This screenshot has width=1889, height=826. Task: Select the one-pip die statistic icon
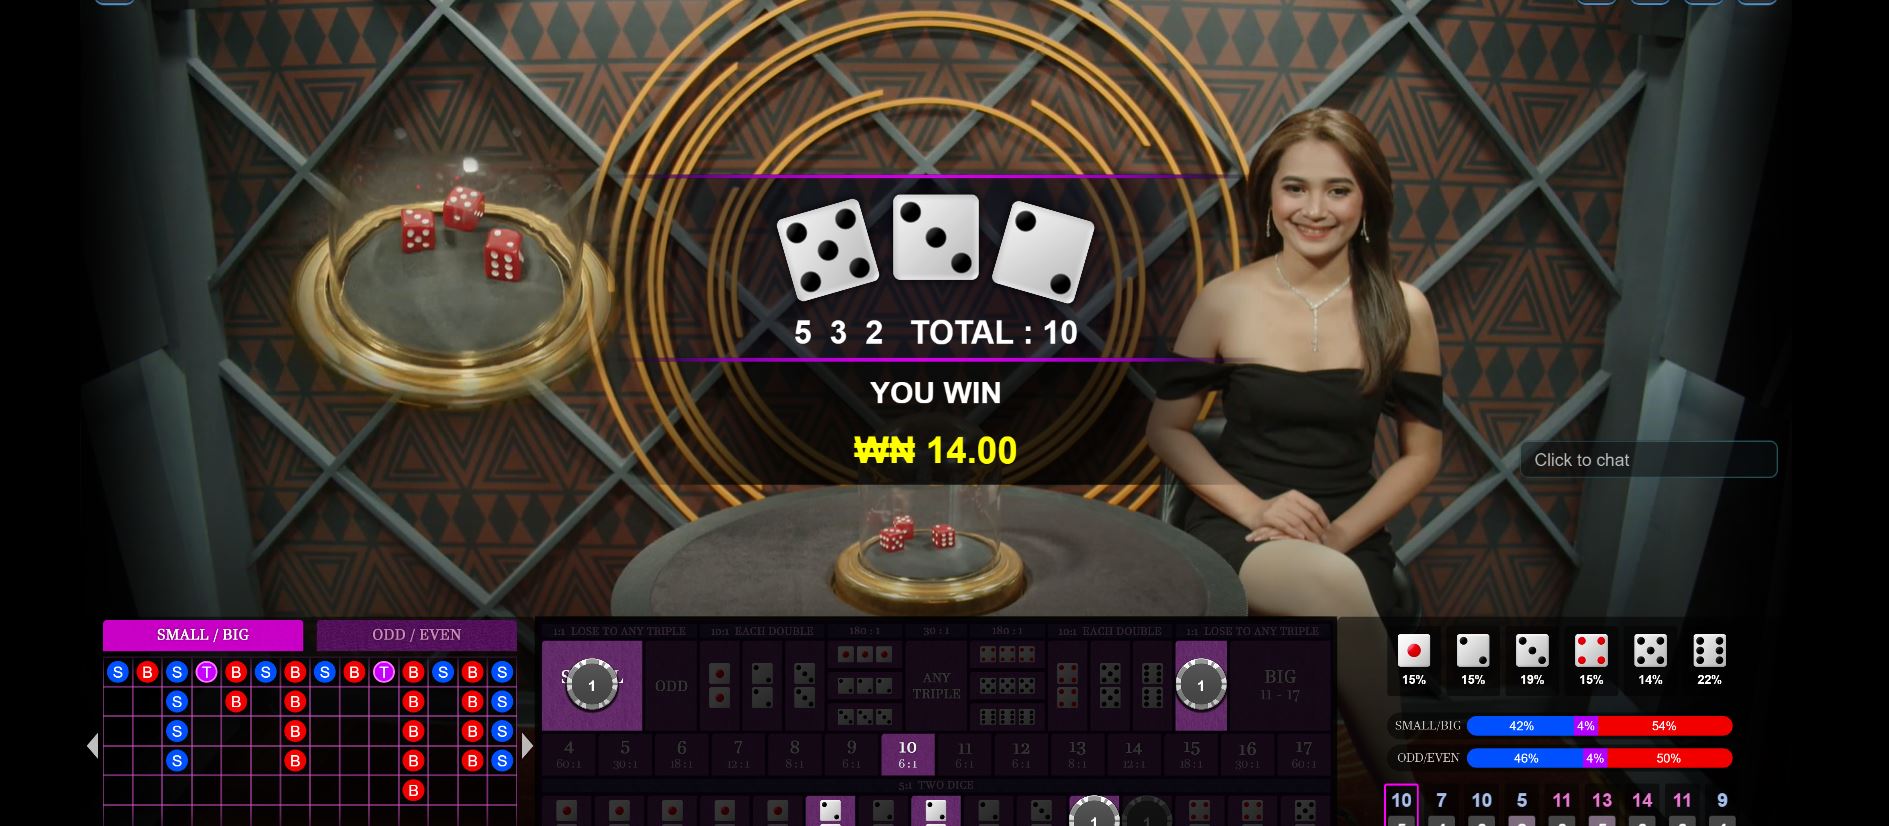point(1414,651)
